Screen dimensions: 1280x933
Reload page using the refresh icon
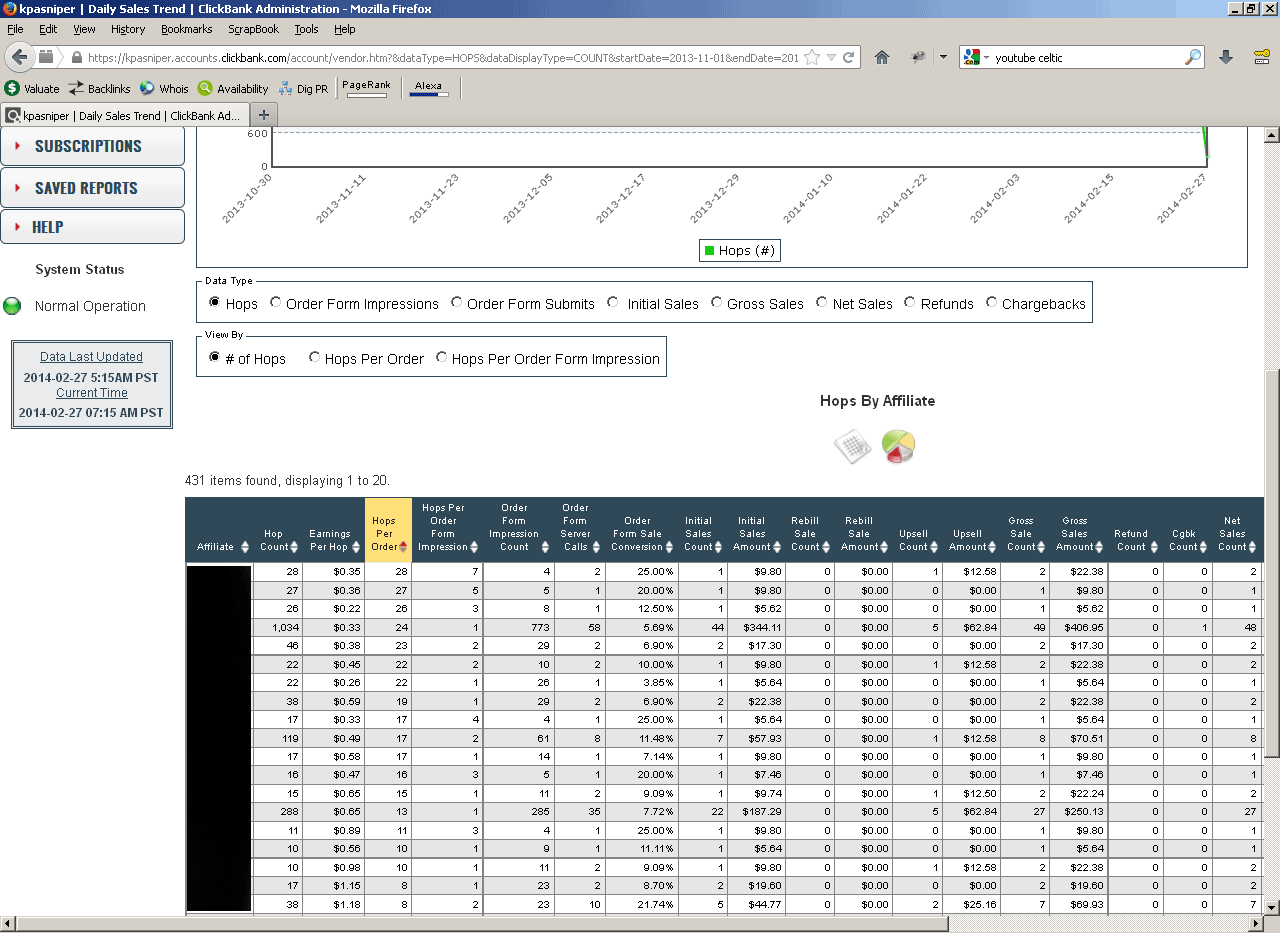point(849,57)
